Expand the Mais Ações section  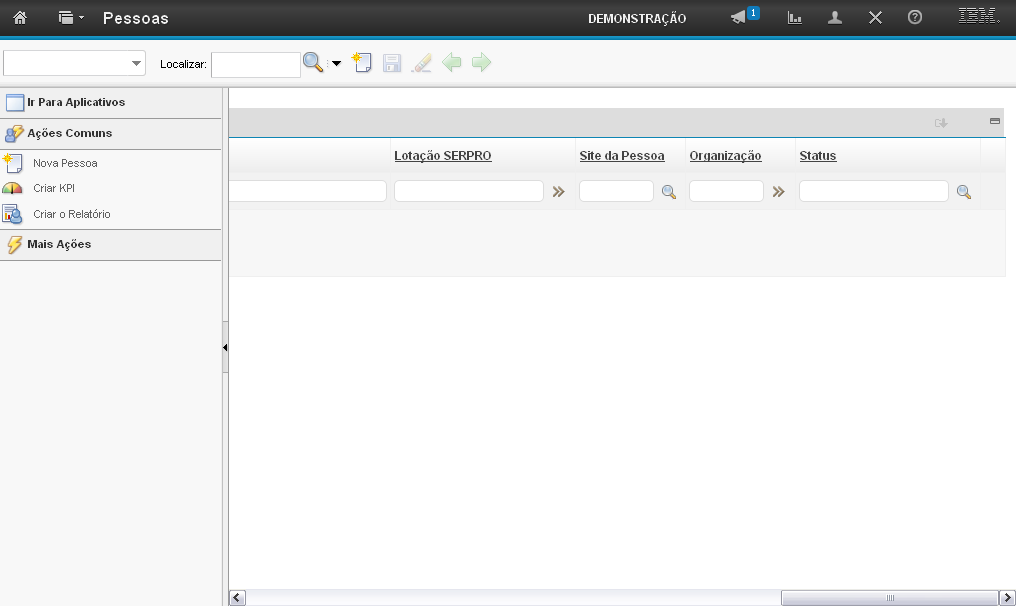pos(59,244)
